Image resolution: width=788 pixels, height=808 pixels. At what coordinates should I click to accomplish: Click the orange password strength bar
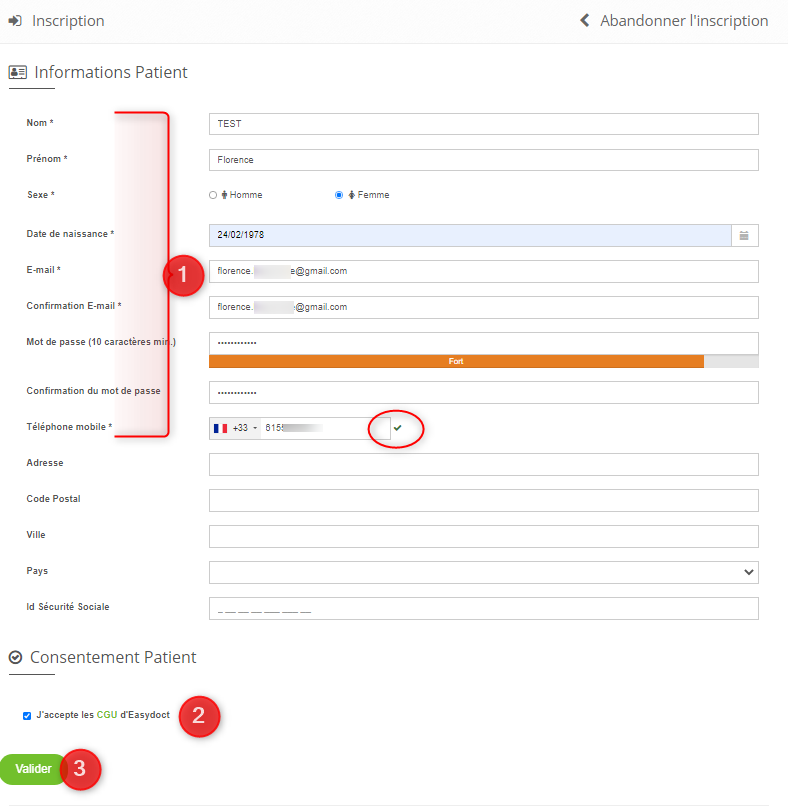point(456,361)
